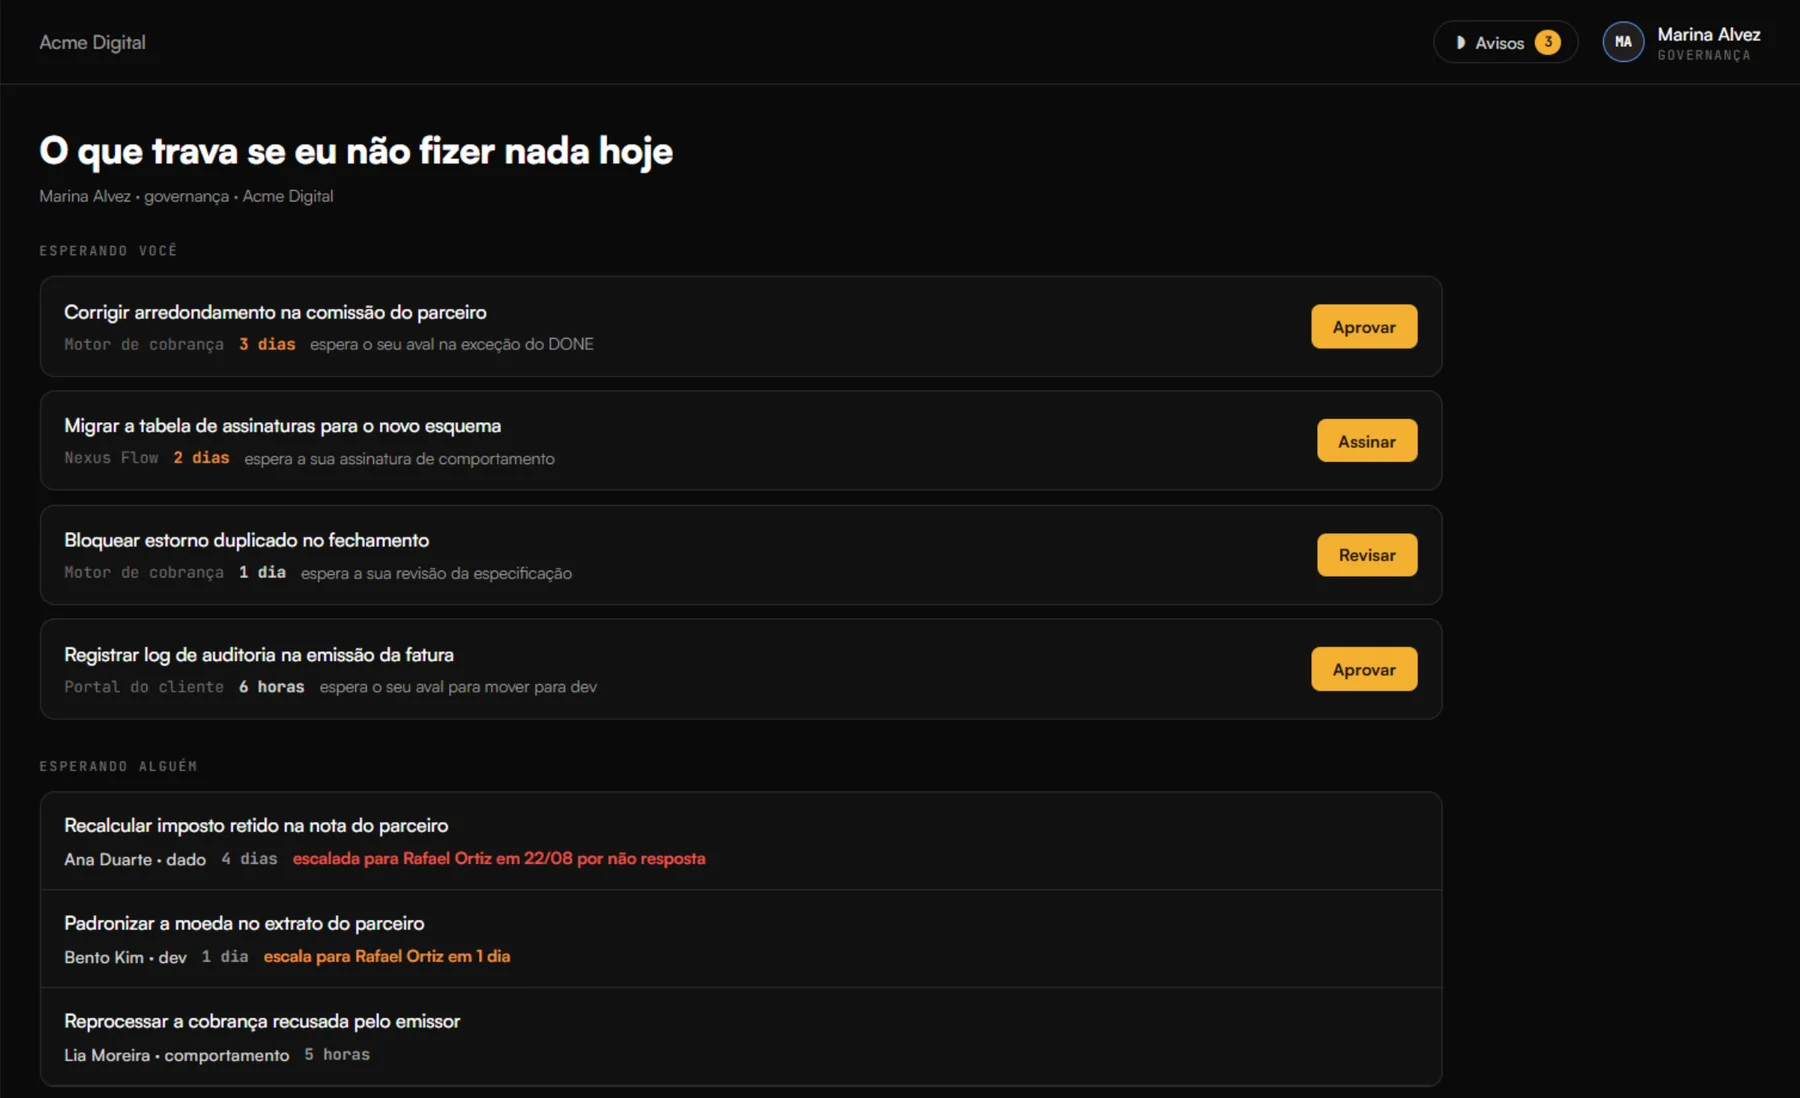
Task: Click the Marina Alvez profile name
Action: coord(1708,34)
